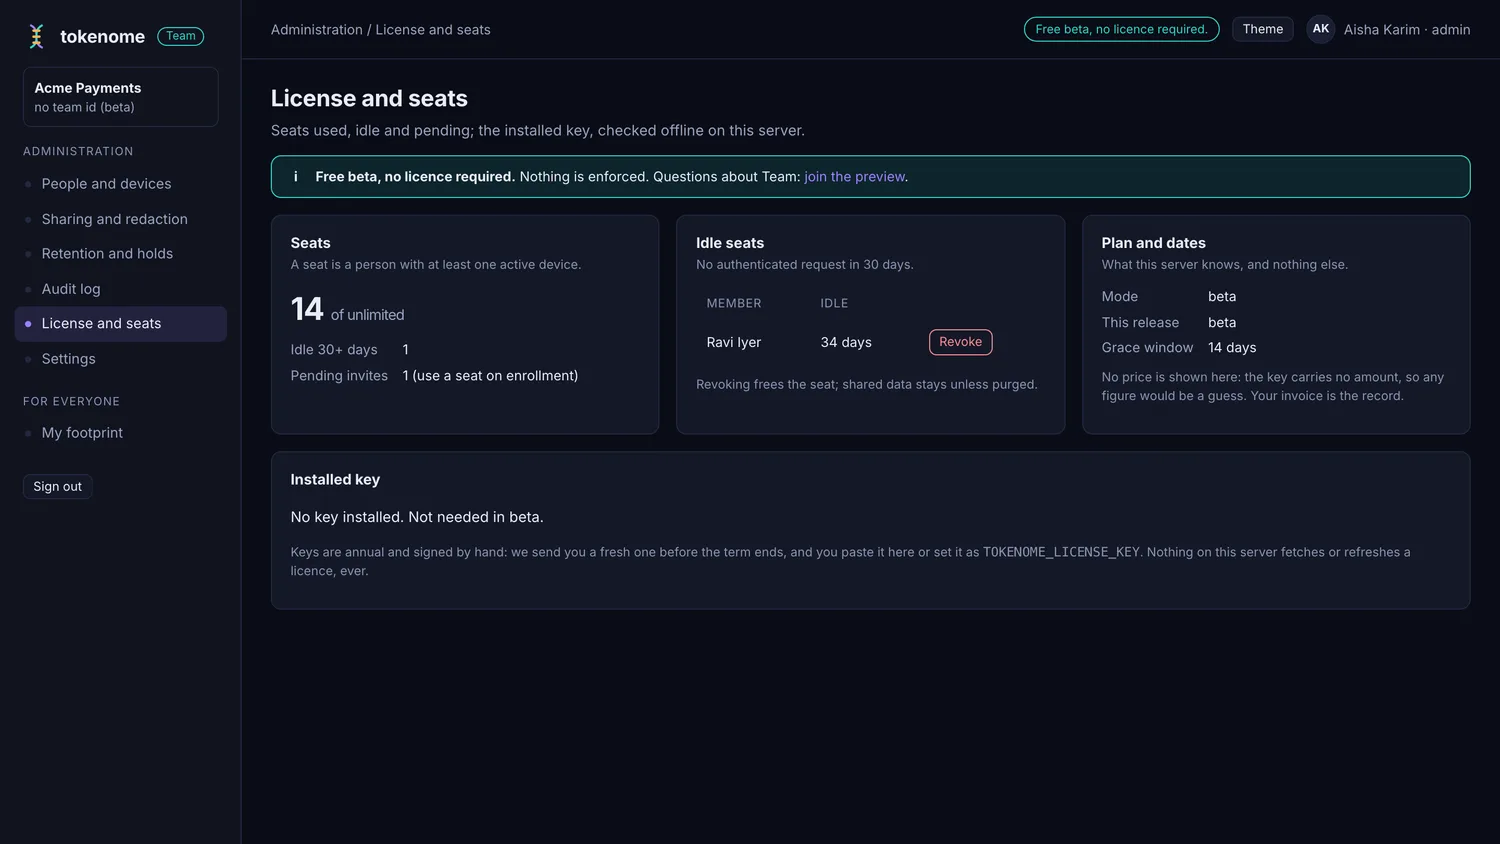Open My footprint page
Screen dimensions: 1500x844
click(x=120, y=433)
